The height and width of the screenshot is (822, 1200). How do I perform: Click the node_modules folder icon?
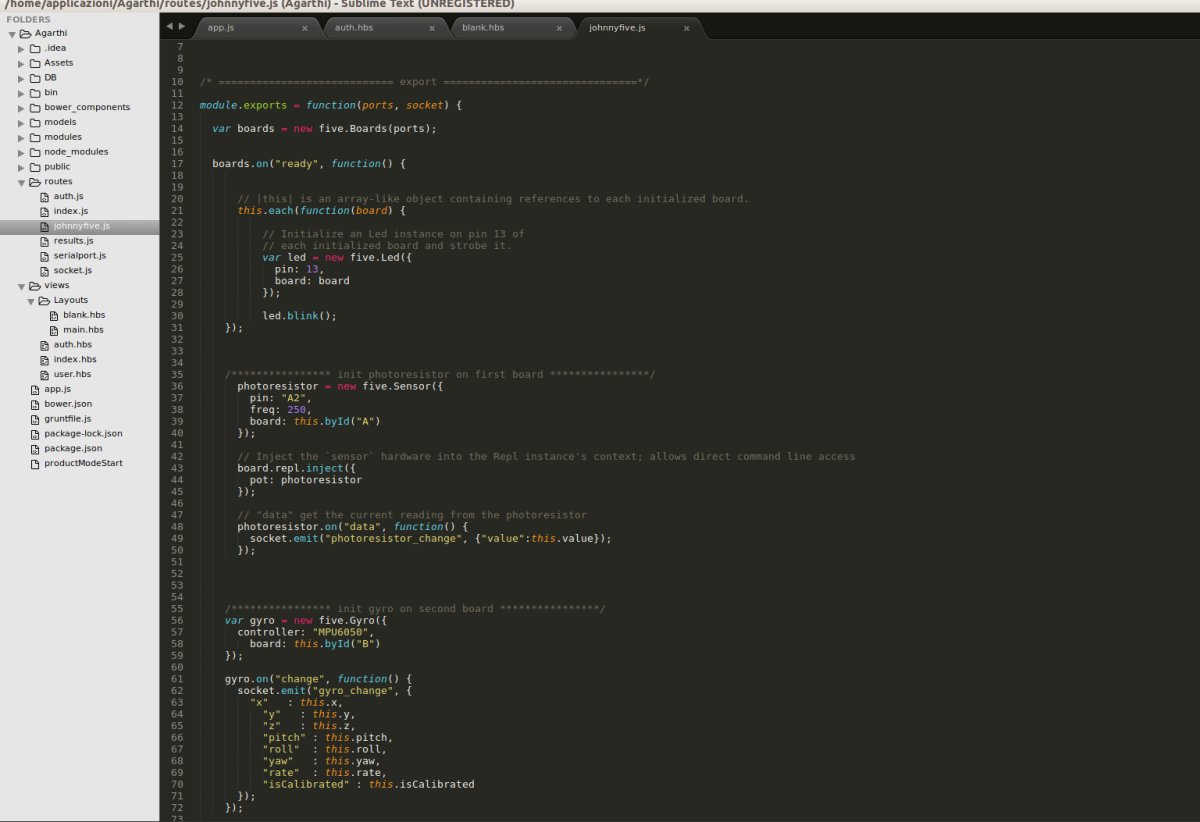click(x=35, y=152)
